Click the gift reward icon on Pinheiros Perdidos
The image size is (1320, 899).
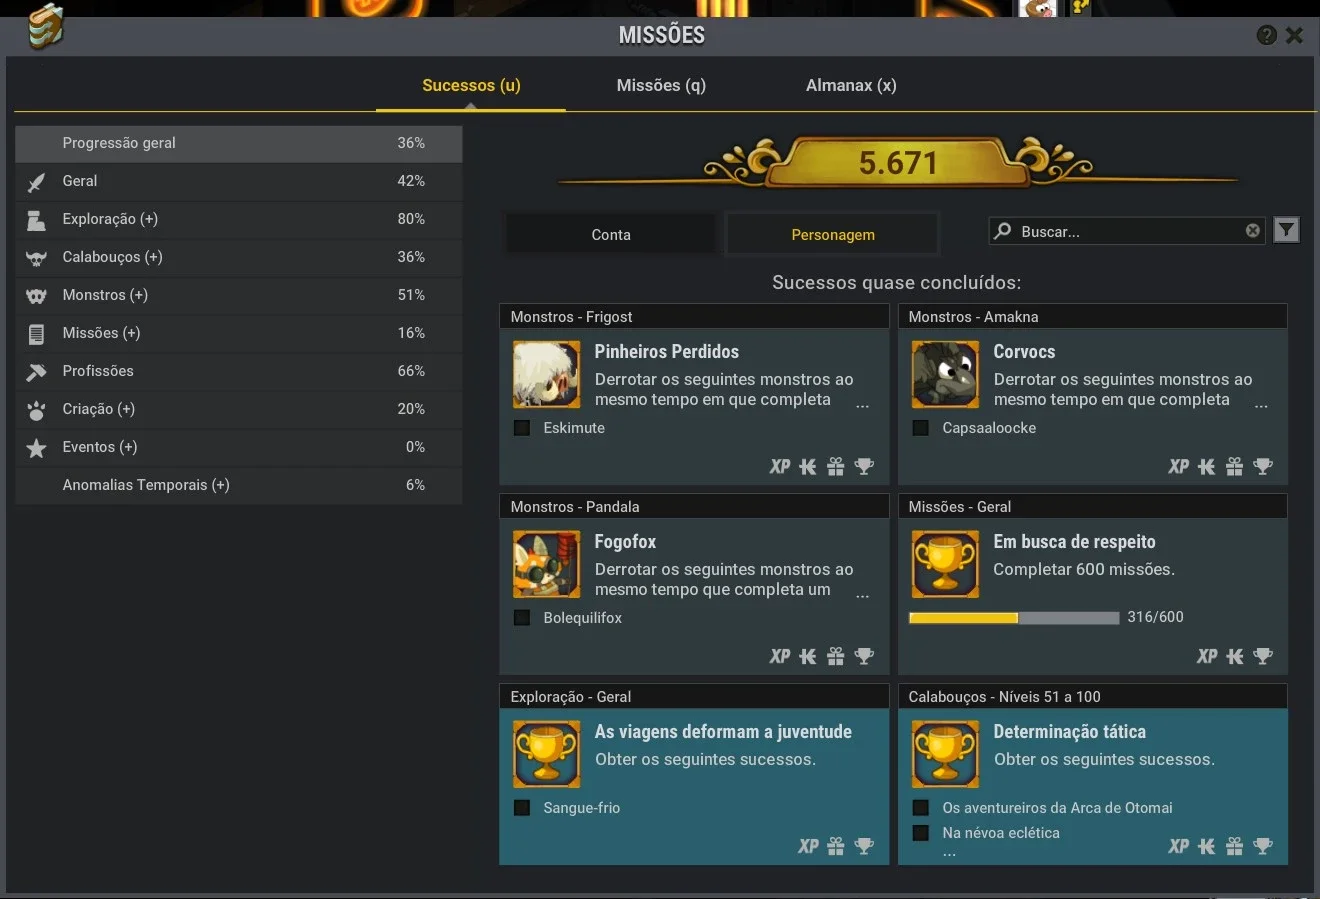click(836, 466)
